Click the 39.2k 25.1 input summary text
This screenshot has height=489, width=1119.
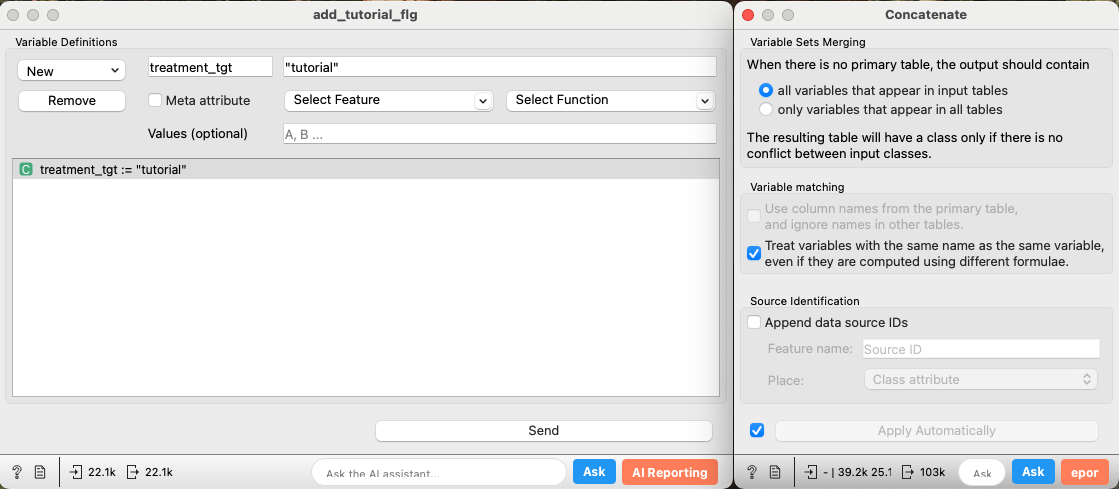[x=858, y=472]
